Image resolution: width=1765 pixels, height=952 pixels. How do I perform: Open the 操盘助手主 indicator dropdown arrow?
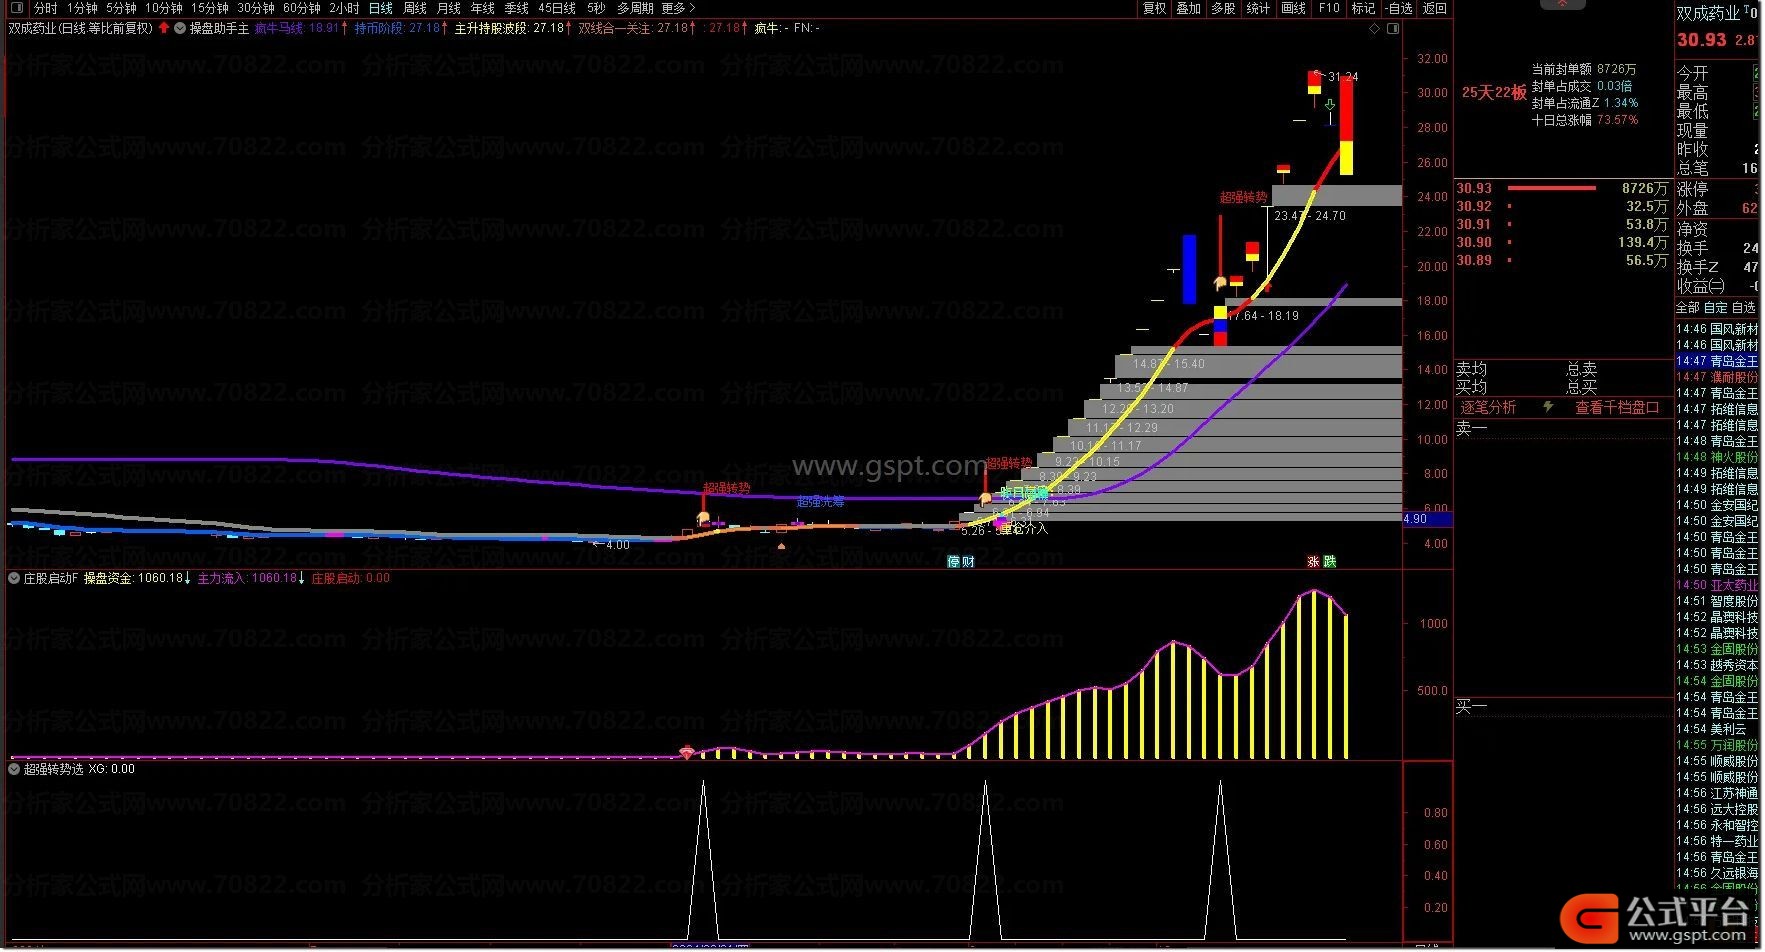[x=180, y=28]
